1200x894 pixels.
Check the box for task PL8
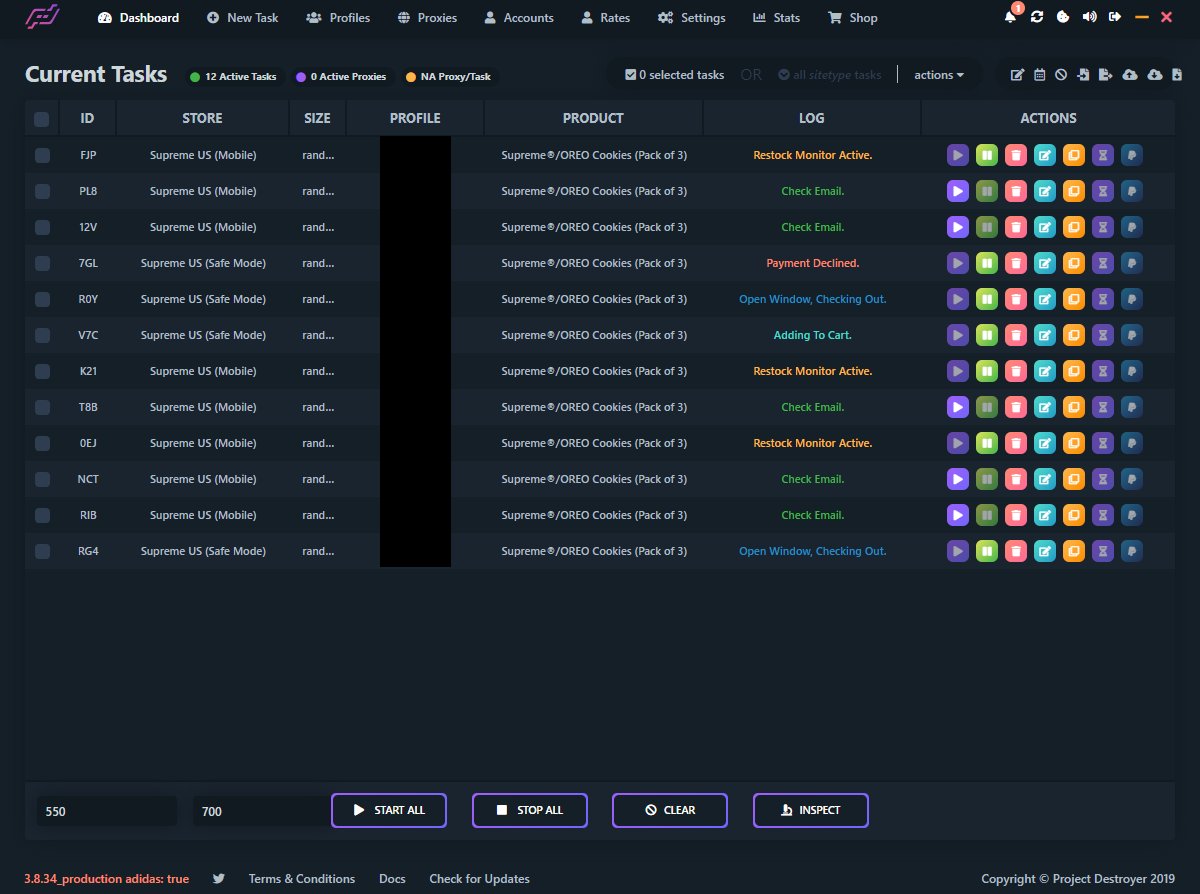tap(42, 191)
